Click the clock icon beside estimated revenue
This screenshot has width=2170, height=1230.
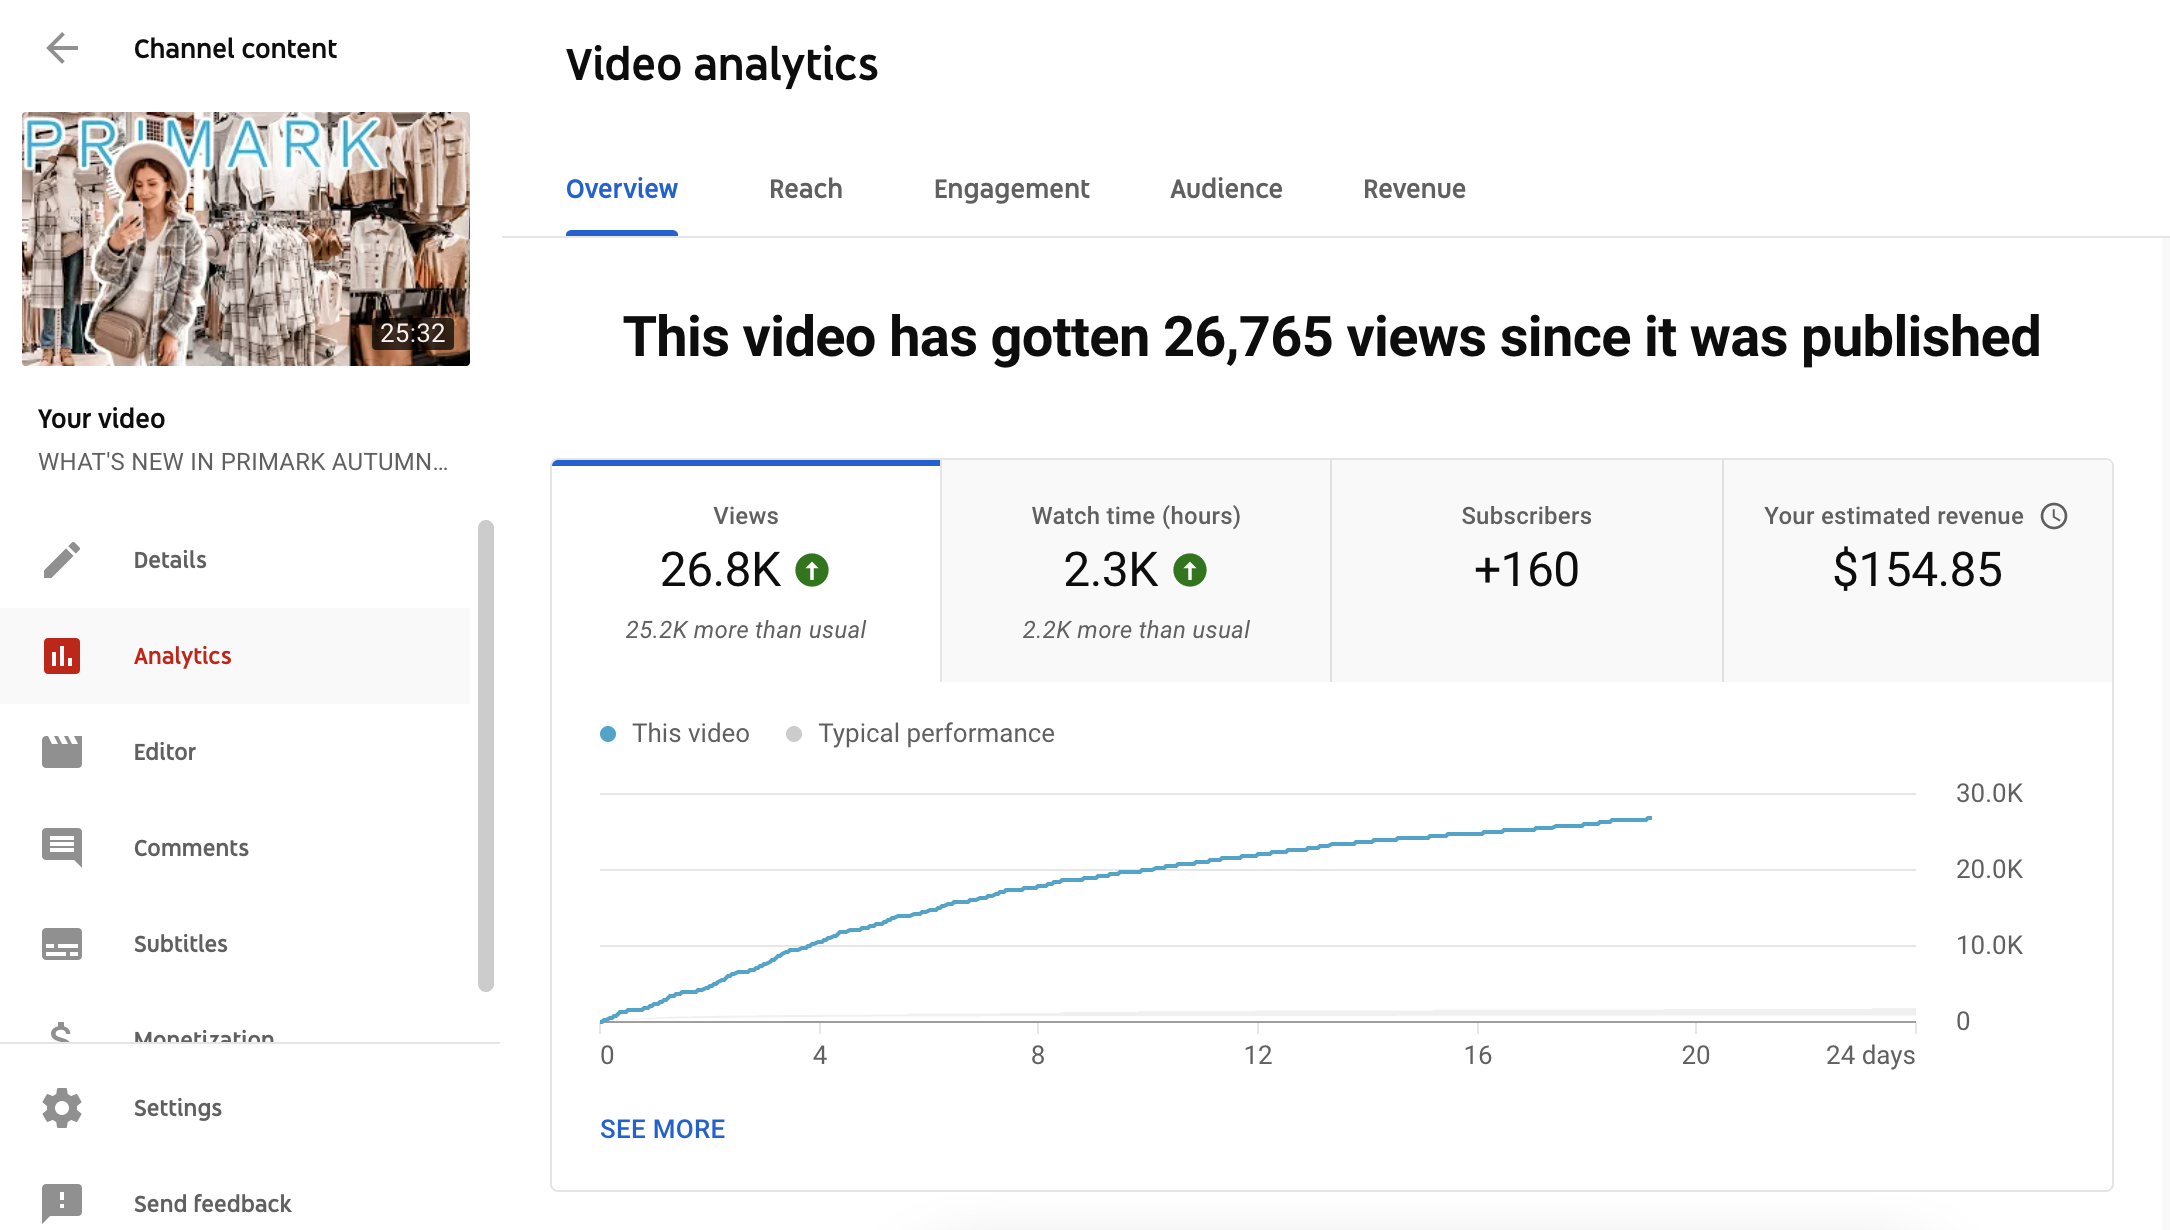tap(2054, 516)
